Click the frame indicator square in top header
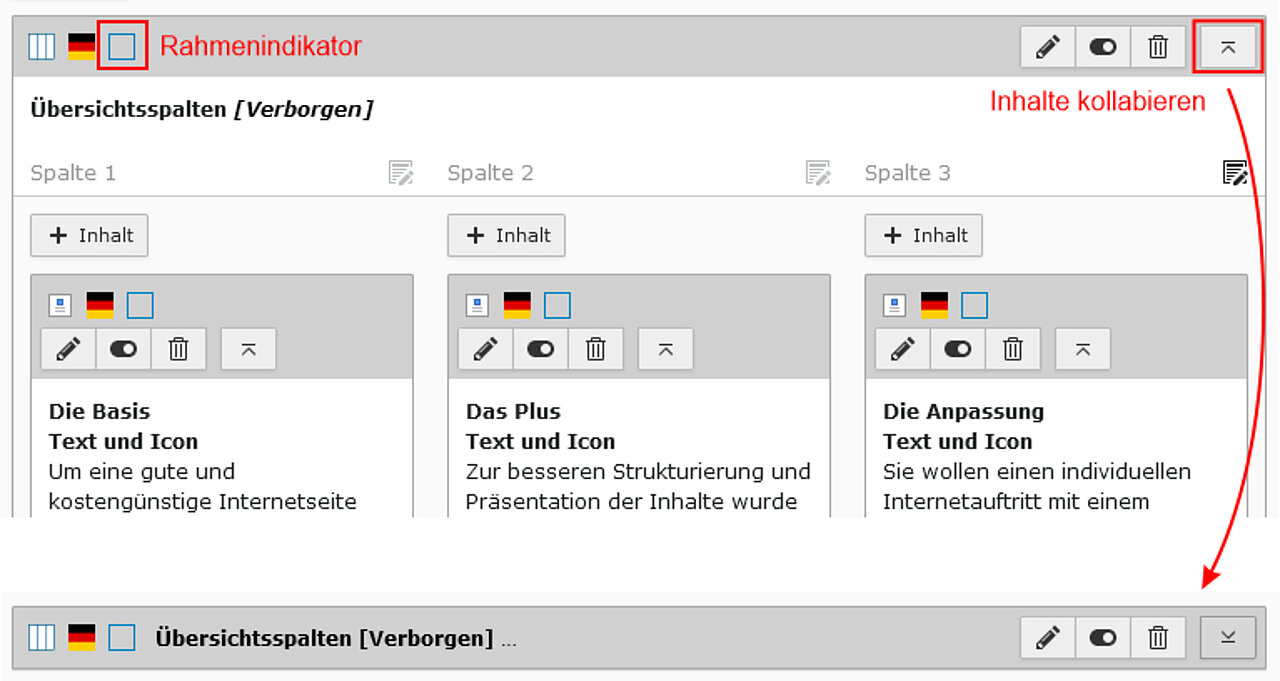 [x=122, y=46]
